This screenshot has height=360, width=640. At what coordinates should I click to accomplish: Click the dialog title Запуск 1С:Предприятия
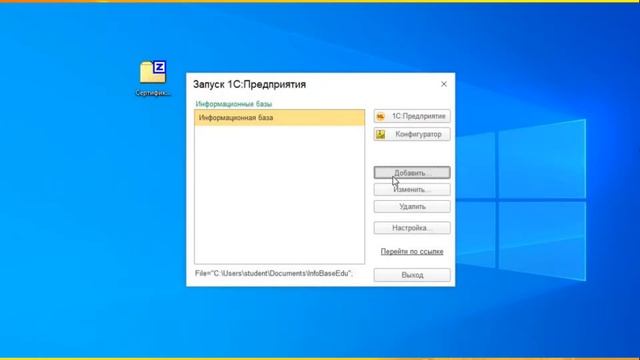coord(249,84)
